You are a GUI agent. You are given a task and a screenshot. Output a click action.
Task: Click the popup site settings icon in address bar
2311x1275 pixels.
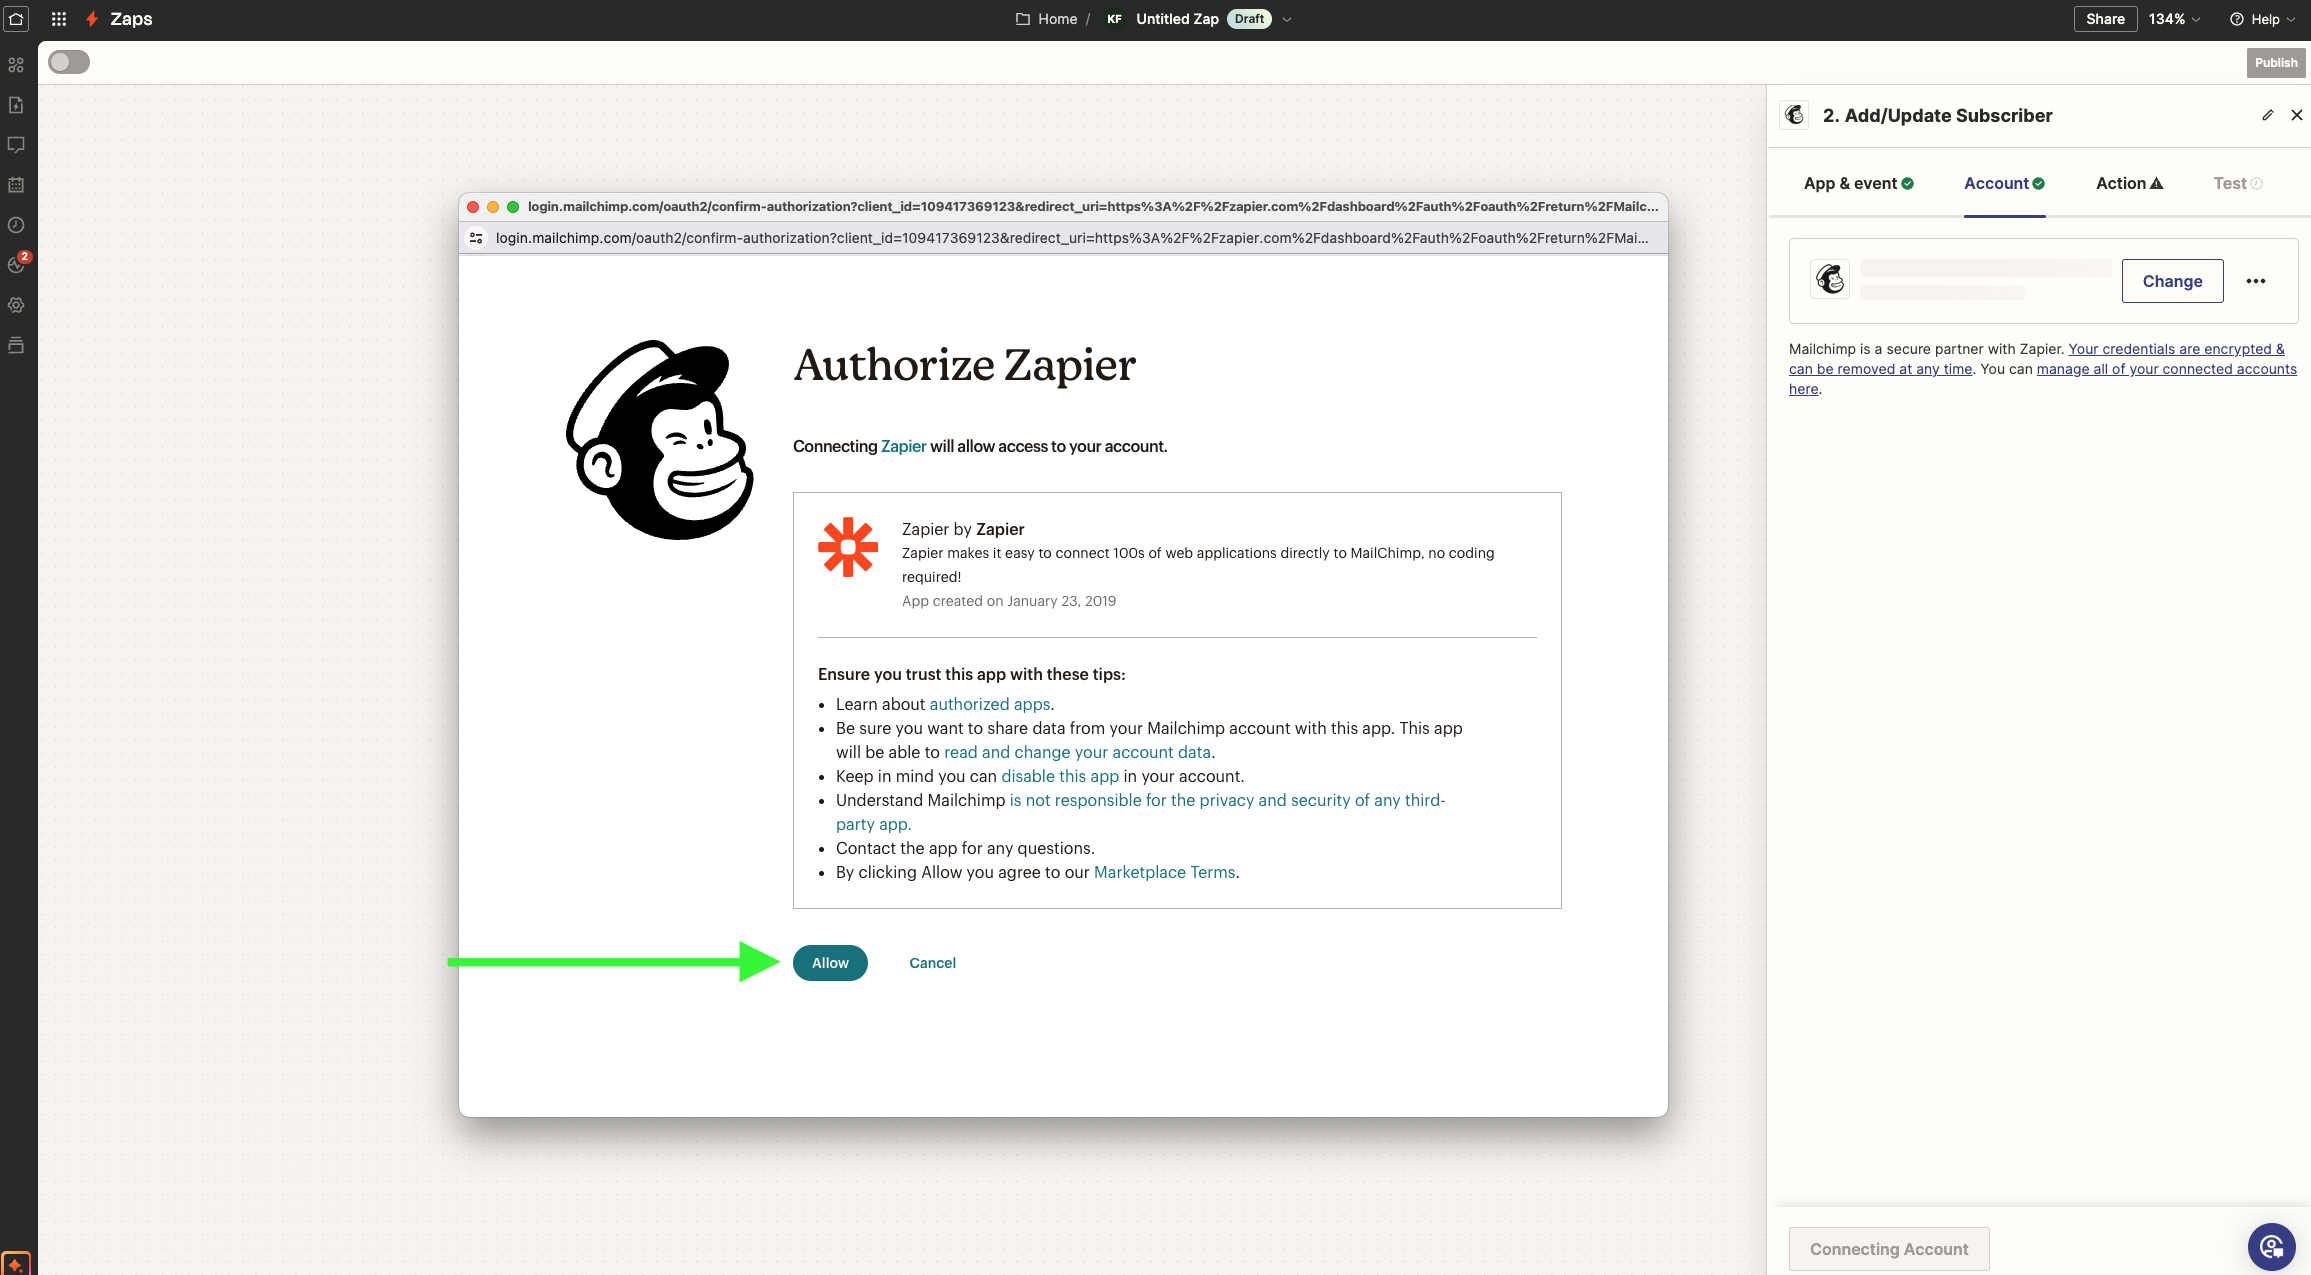coord(476,238)
